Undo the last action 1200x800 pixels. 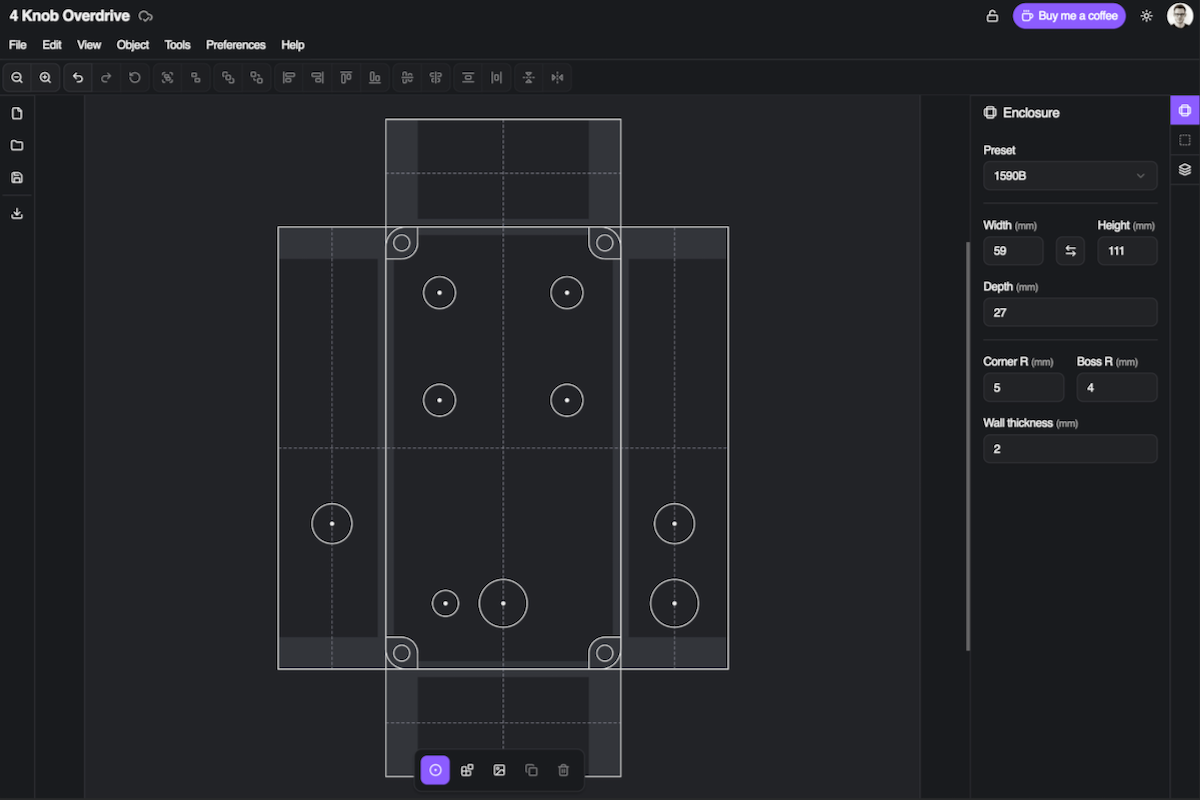[x=78, y=77]
